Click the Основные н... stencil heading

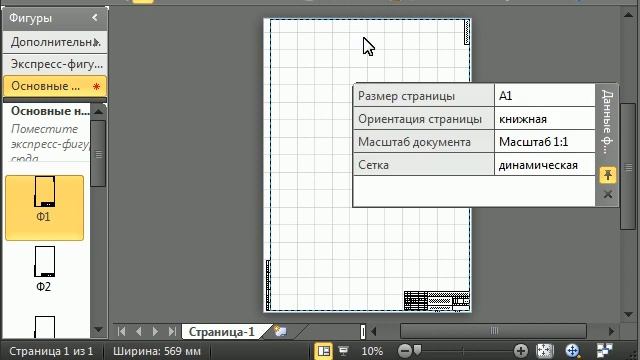(50, 111)
